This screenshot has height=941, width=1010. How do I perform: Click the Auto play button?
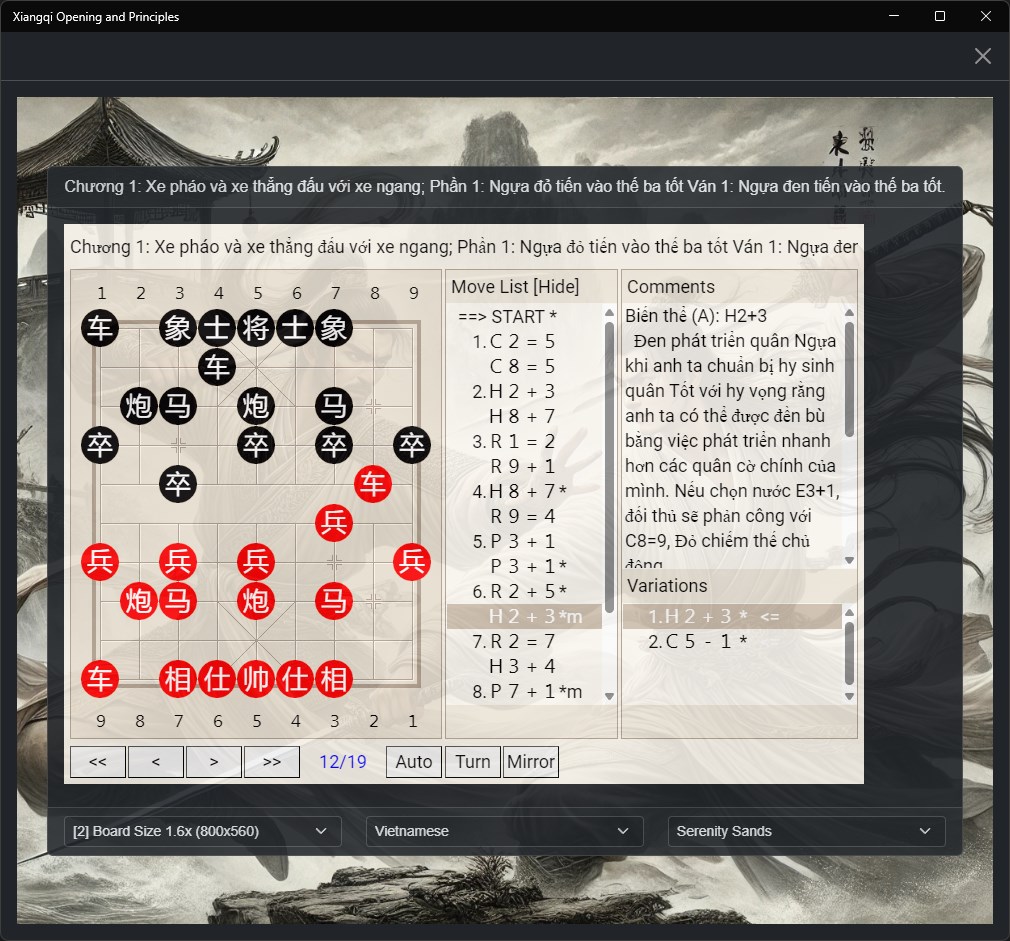[414, 762]
